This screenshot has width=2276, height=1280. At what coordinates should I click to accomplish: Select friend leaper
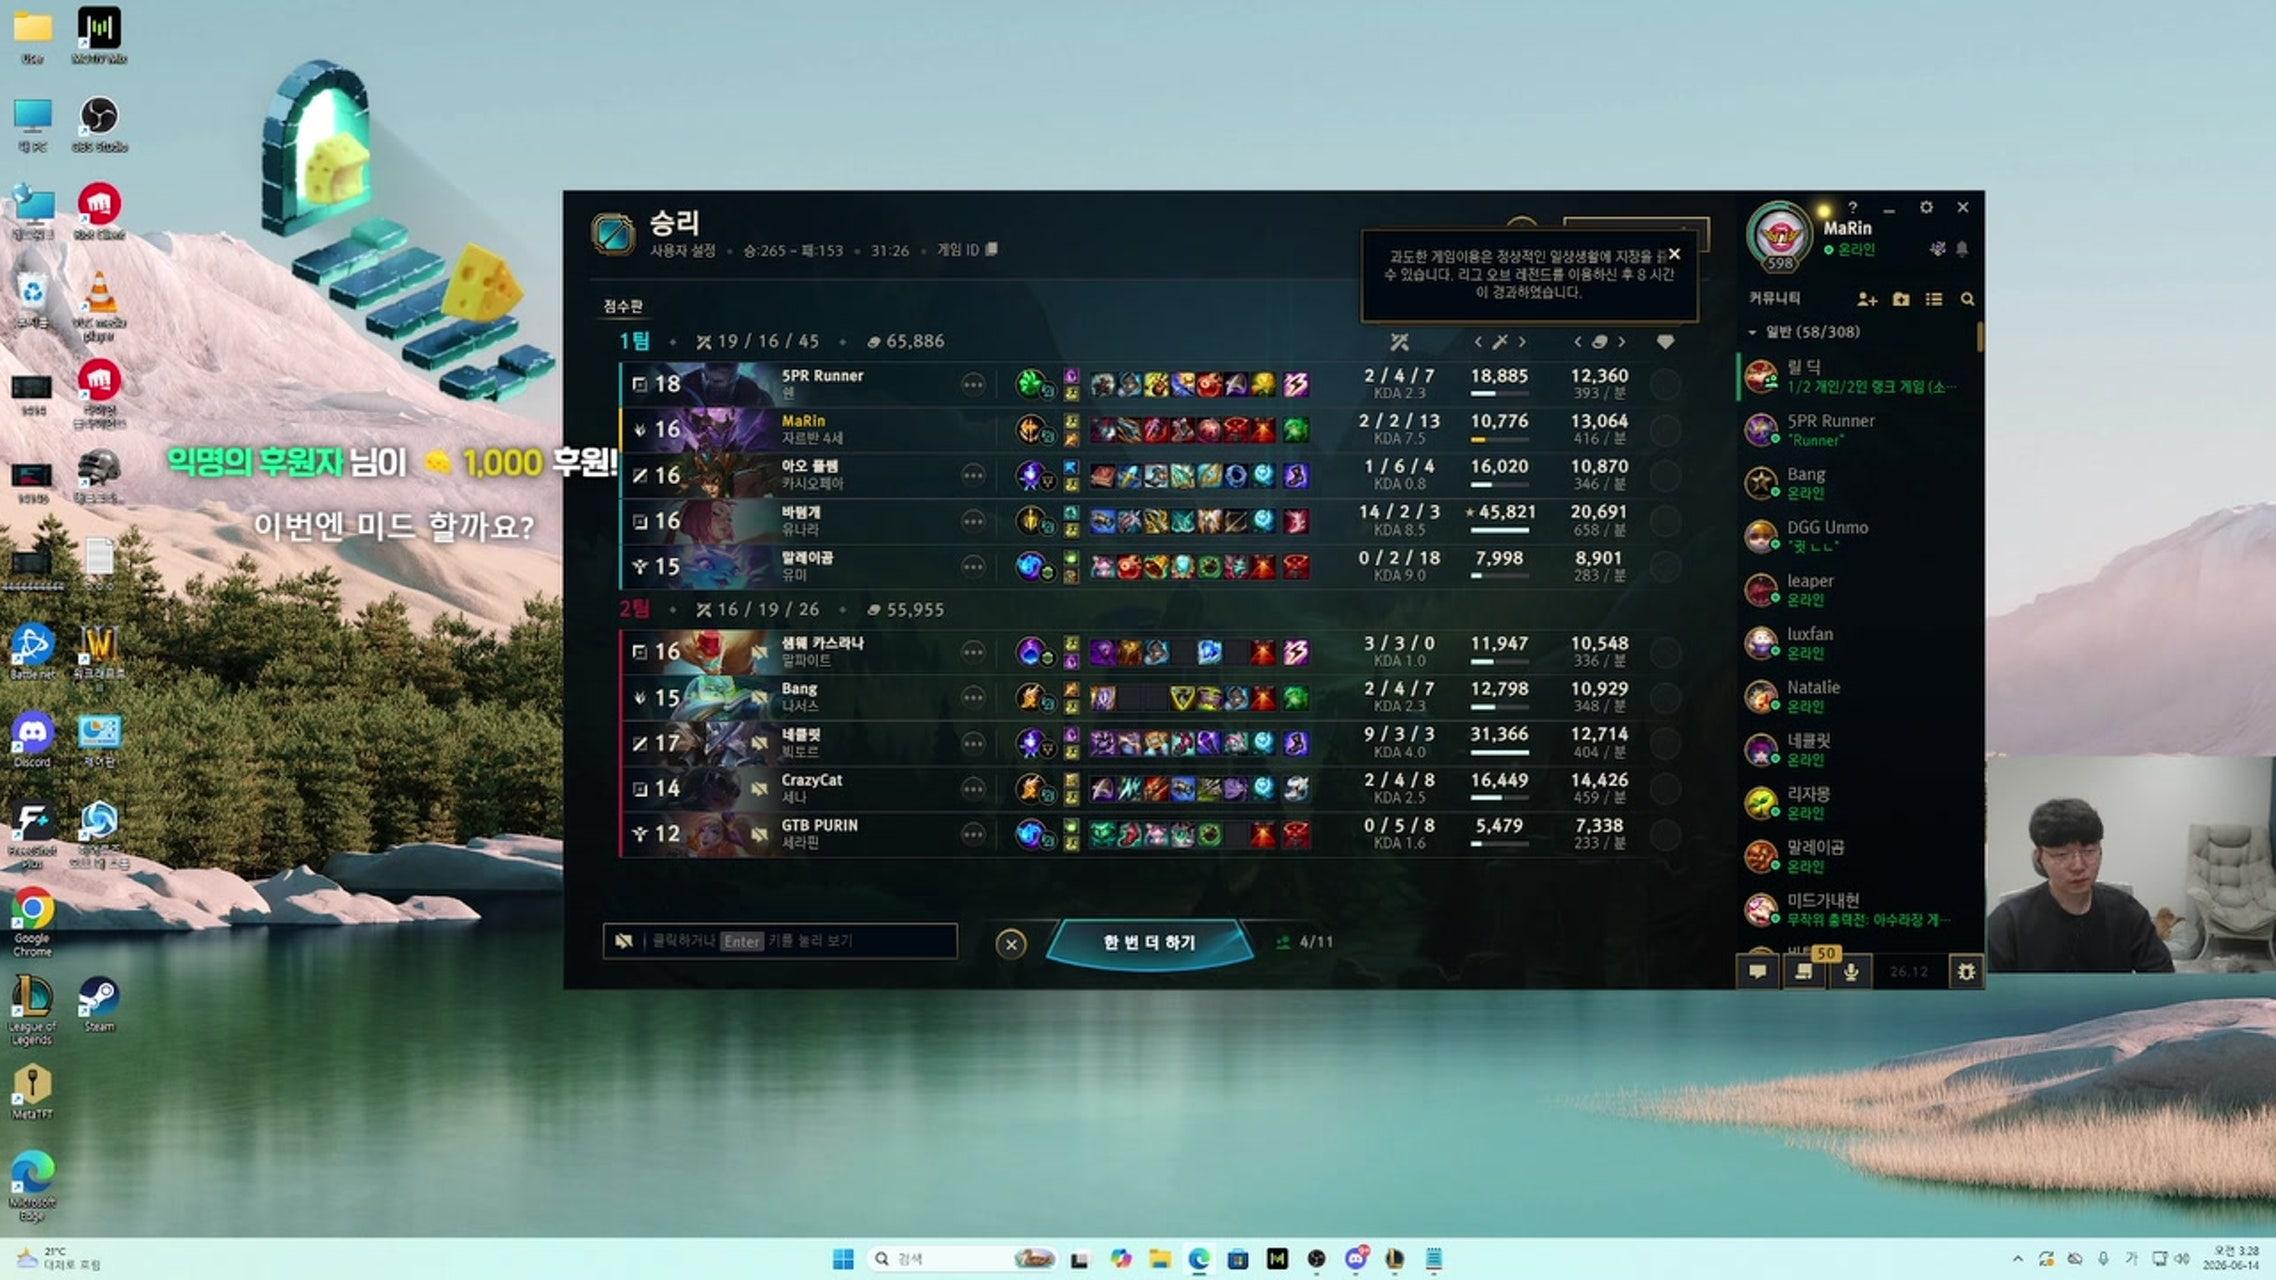[x=1860, y=590]
